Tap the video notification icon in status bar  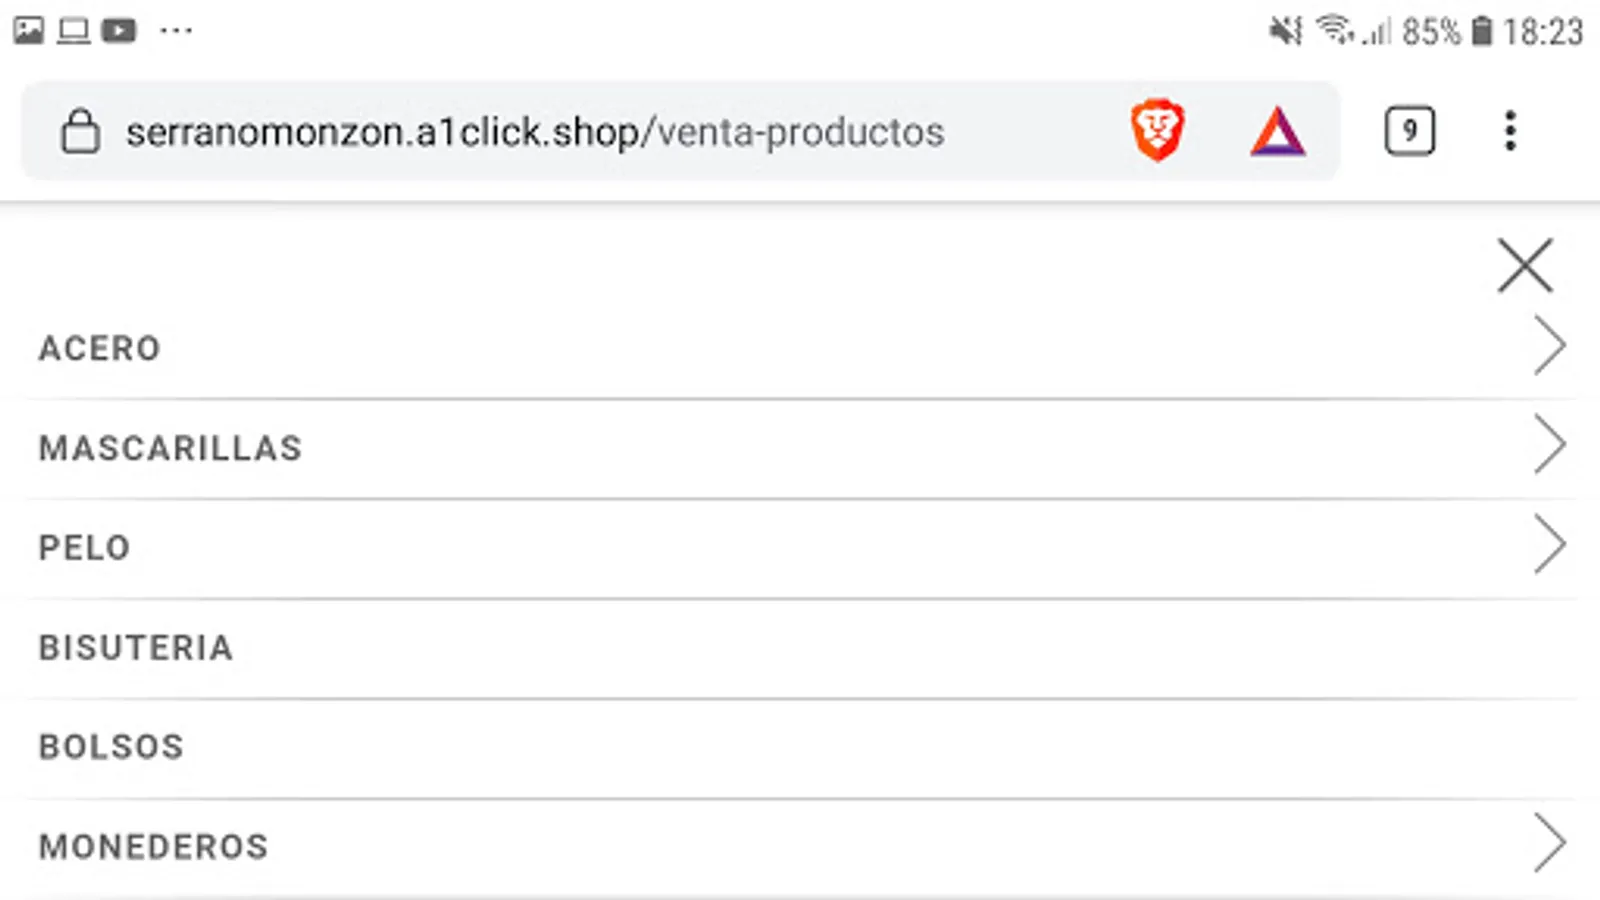tap(119, 30)
